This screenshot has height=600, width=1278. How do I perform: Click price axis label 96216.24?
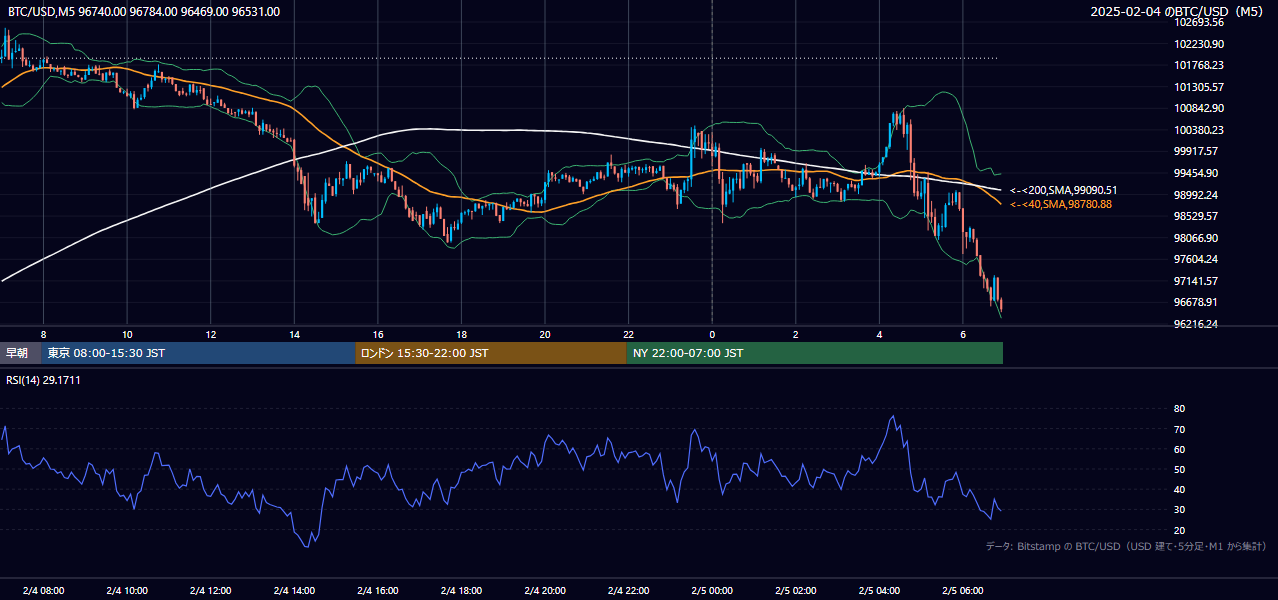pyautogui.click(x=1197, y=324)
